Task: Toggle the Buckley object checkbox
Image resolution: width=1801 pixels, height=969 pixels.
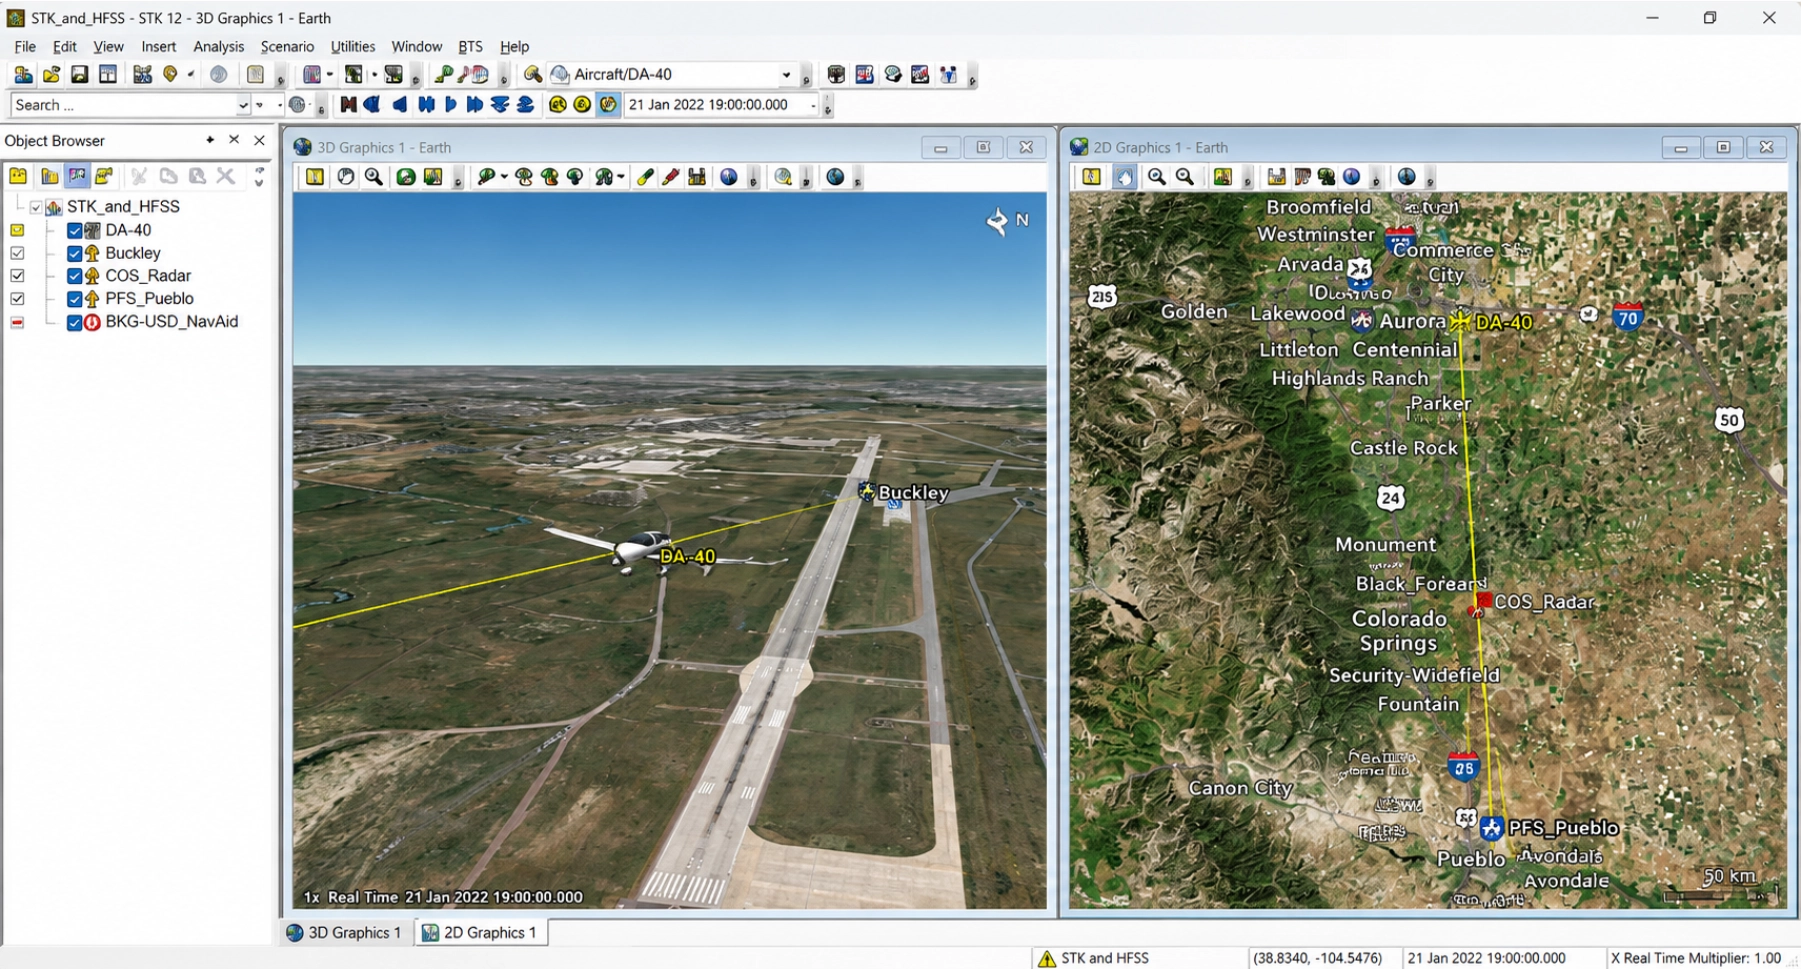Action: [74, 253]
